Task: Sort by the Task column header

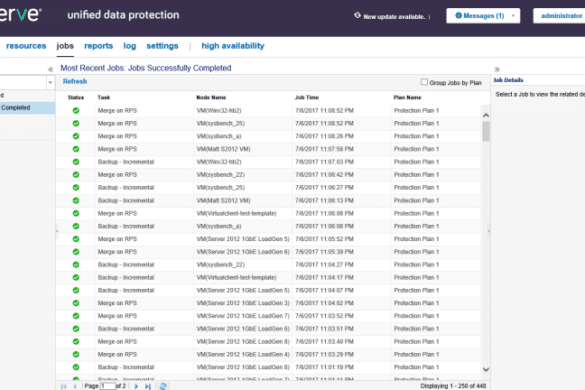Action: [104, 97]
